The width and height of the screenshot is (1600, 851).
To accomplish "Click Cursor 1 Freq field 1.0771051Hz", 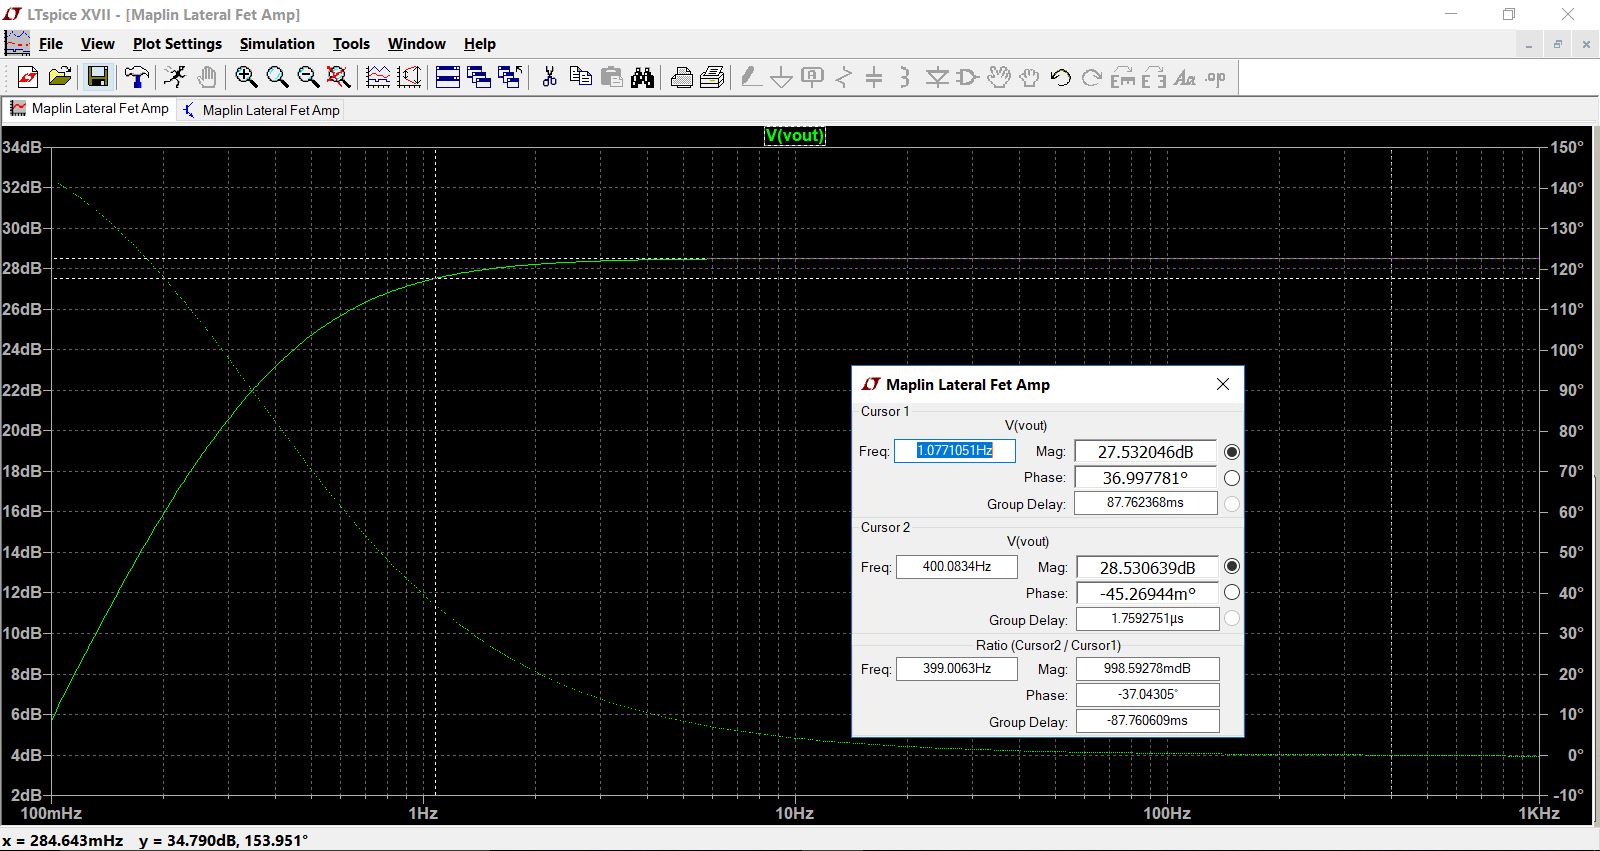I will 955,451.
